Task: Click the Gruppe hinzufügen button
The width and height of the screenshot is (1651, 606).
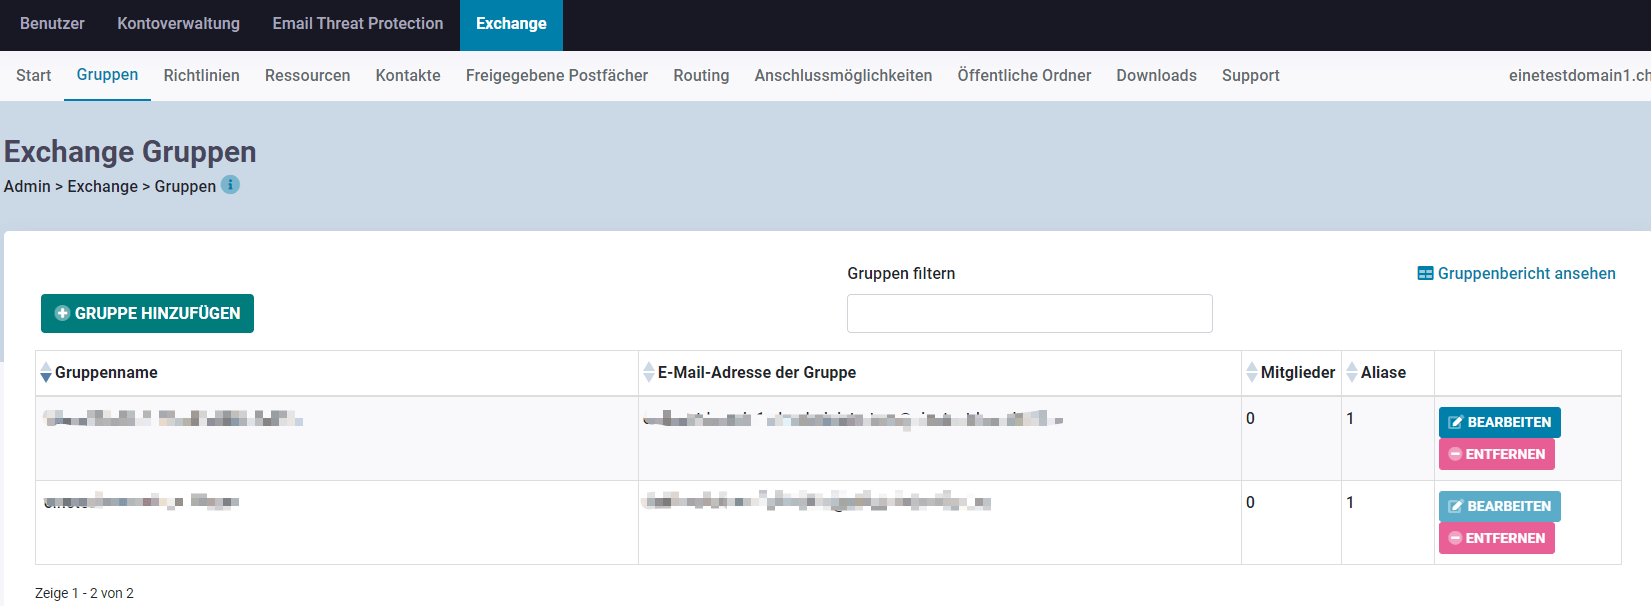Action: [147, 313]
